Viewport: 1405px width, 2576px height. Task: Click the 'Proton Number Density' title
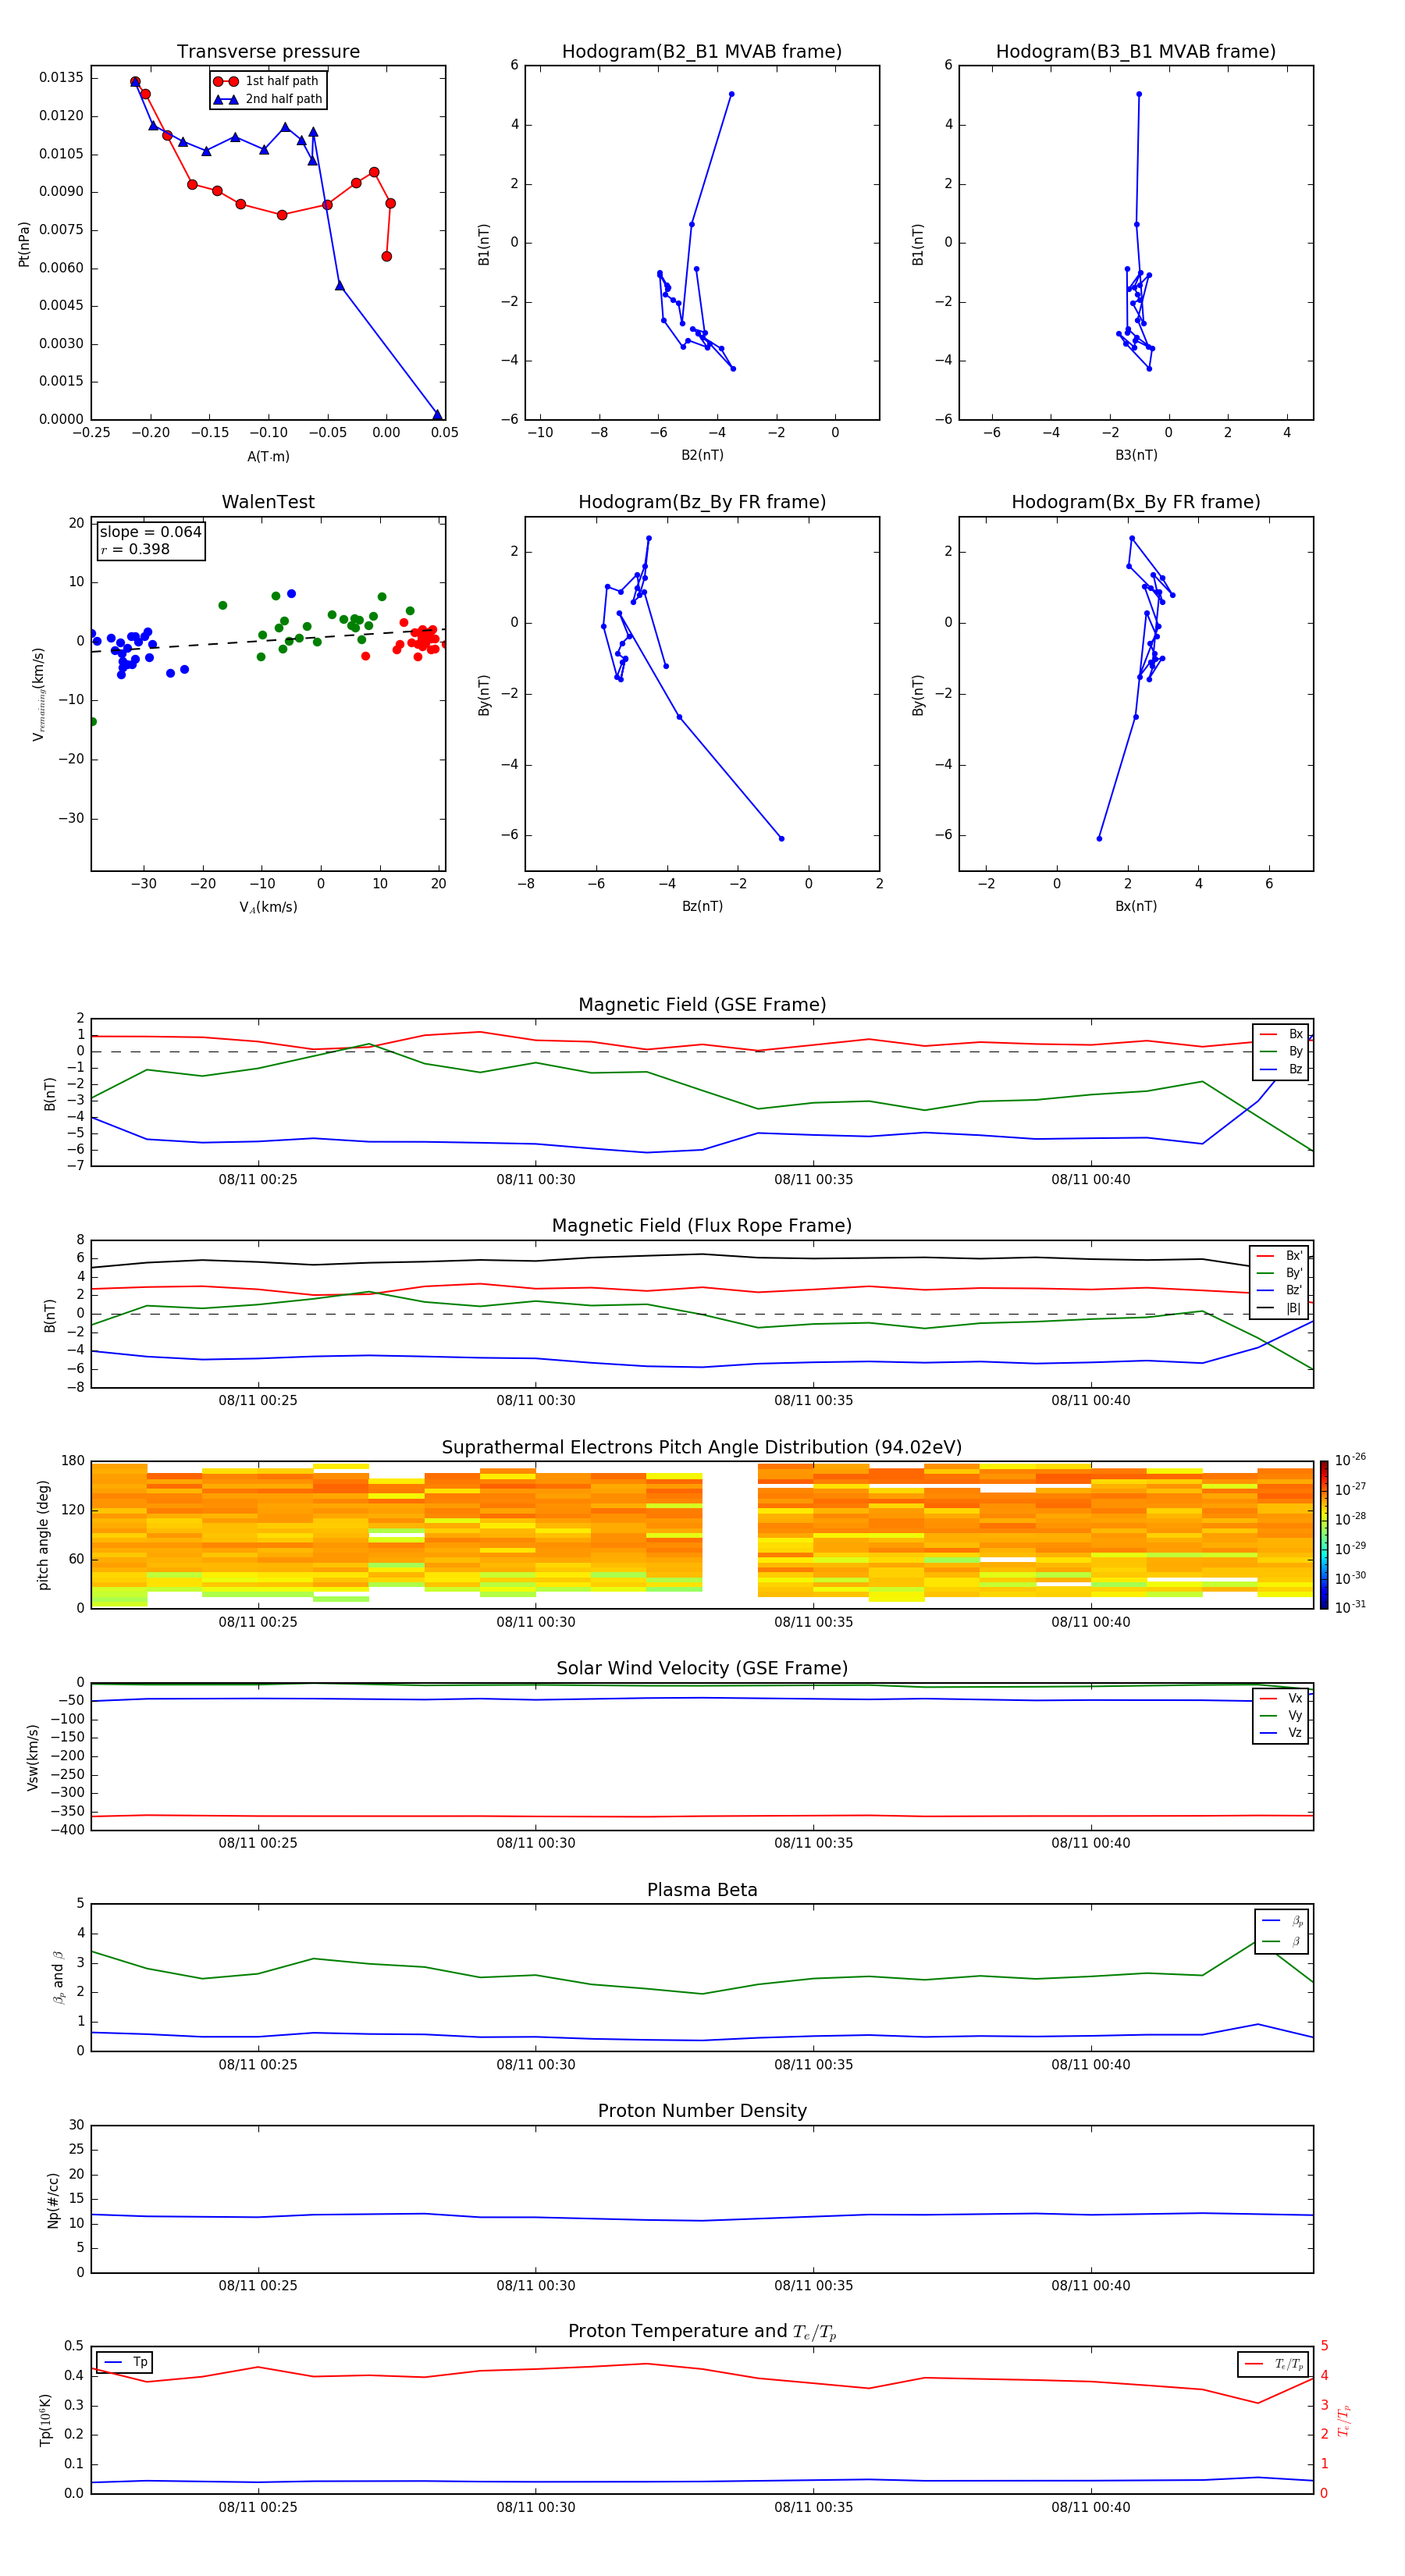[702, 2111]
